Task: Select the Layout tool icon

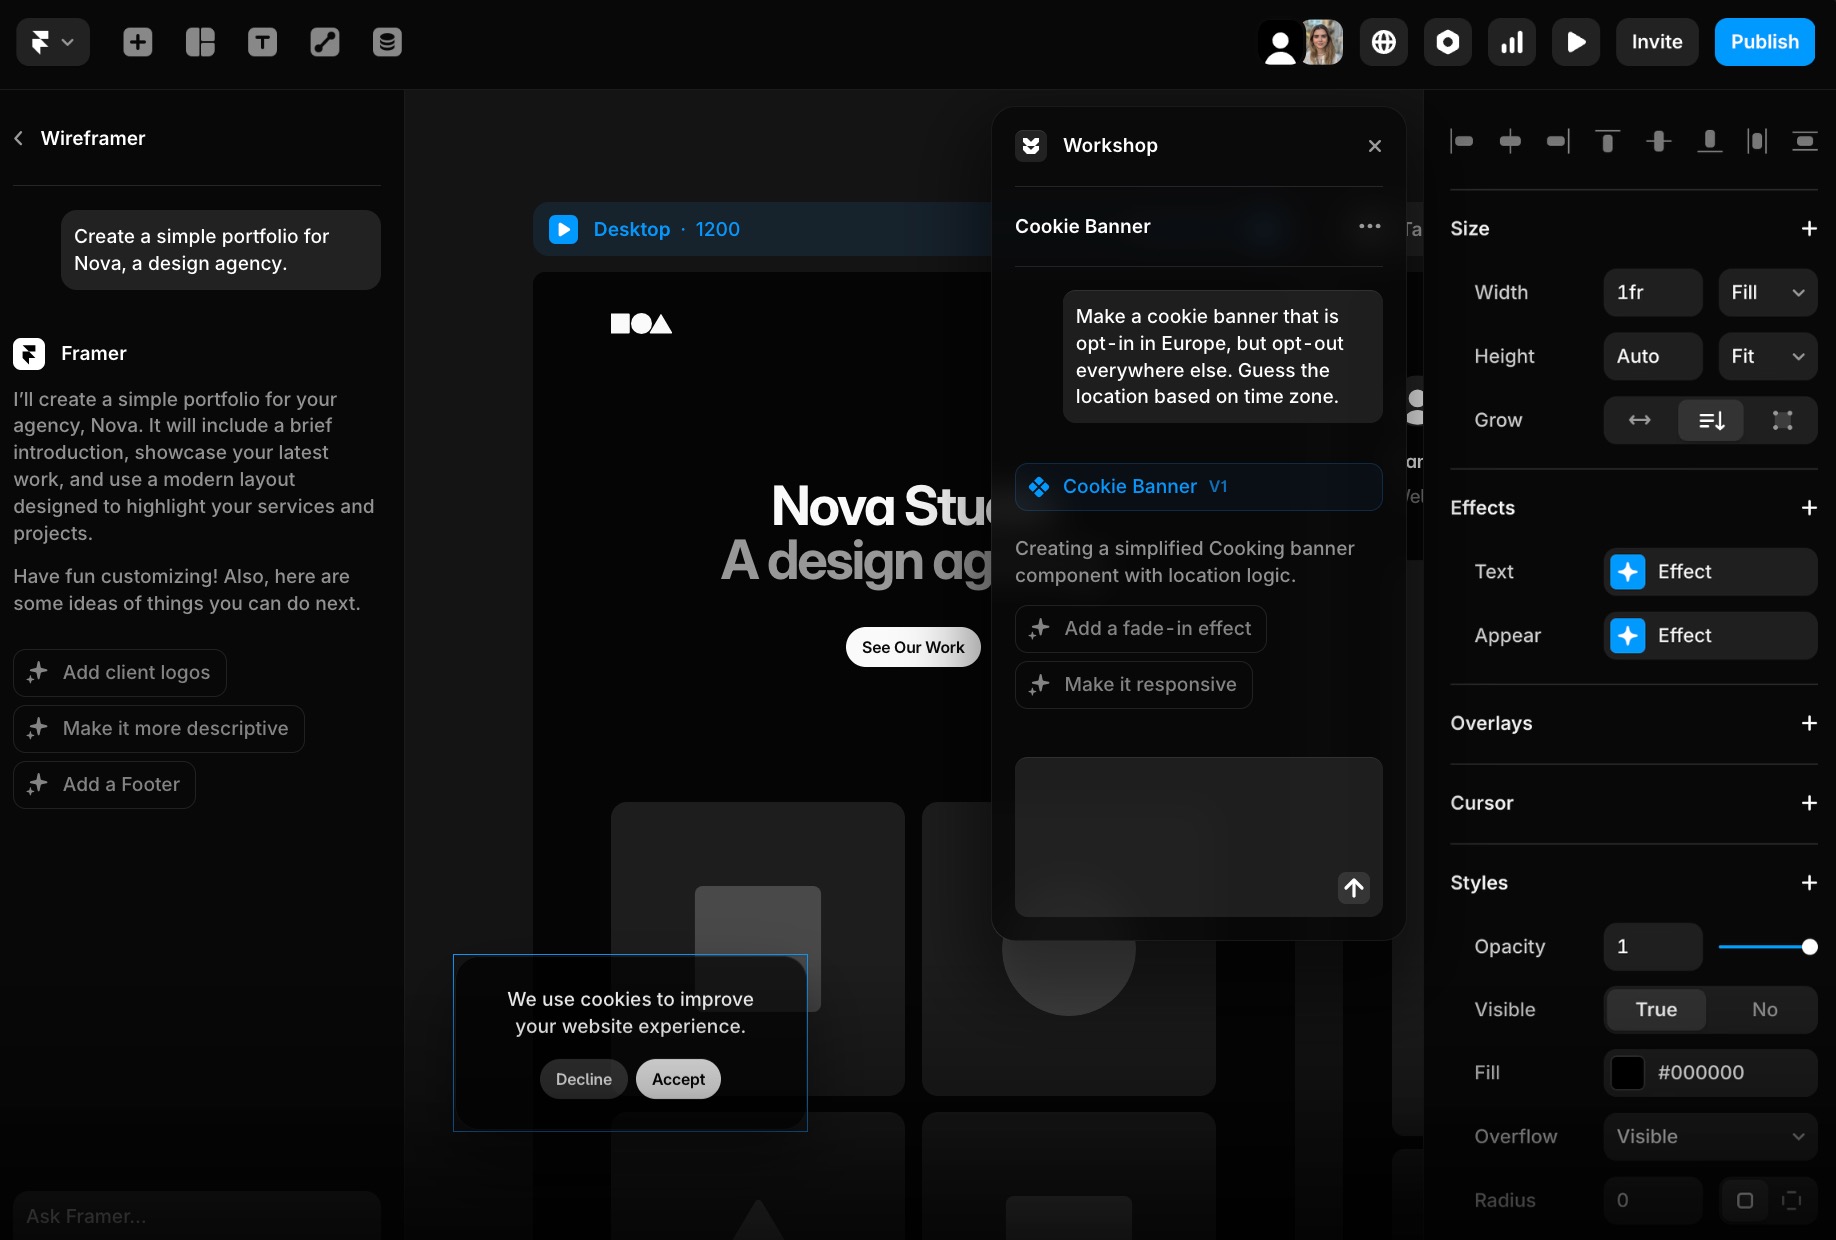Action: pyautogui.click(x=200, y=42)
